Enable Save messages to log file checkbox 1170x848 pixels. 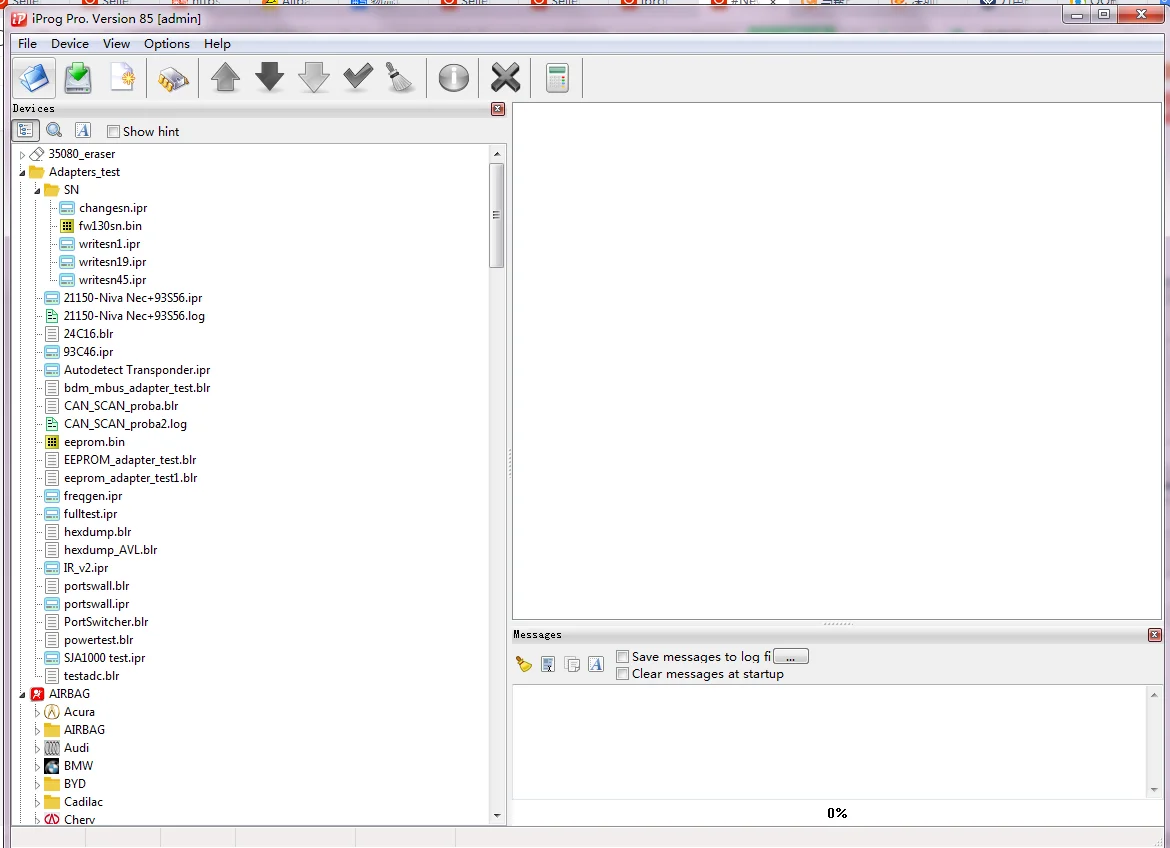[622, 656]
